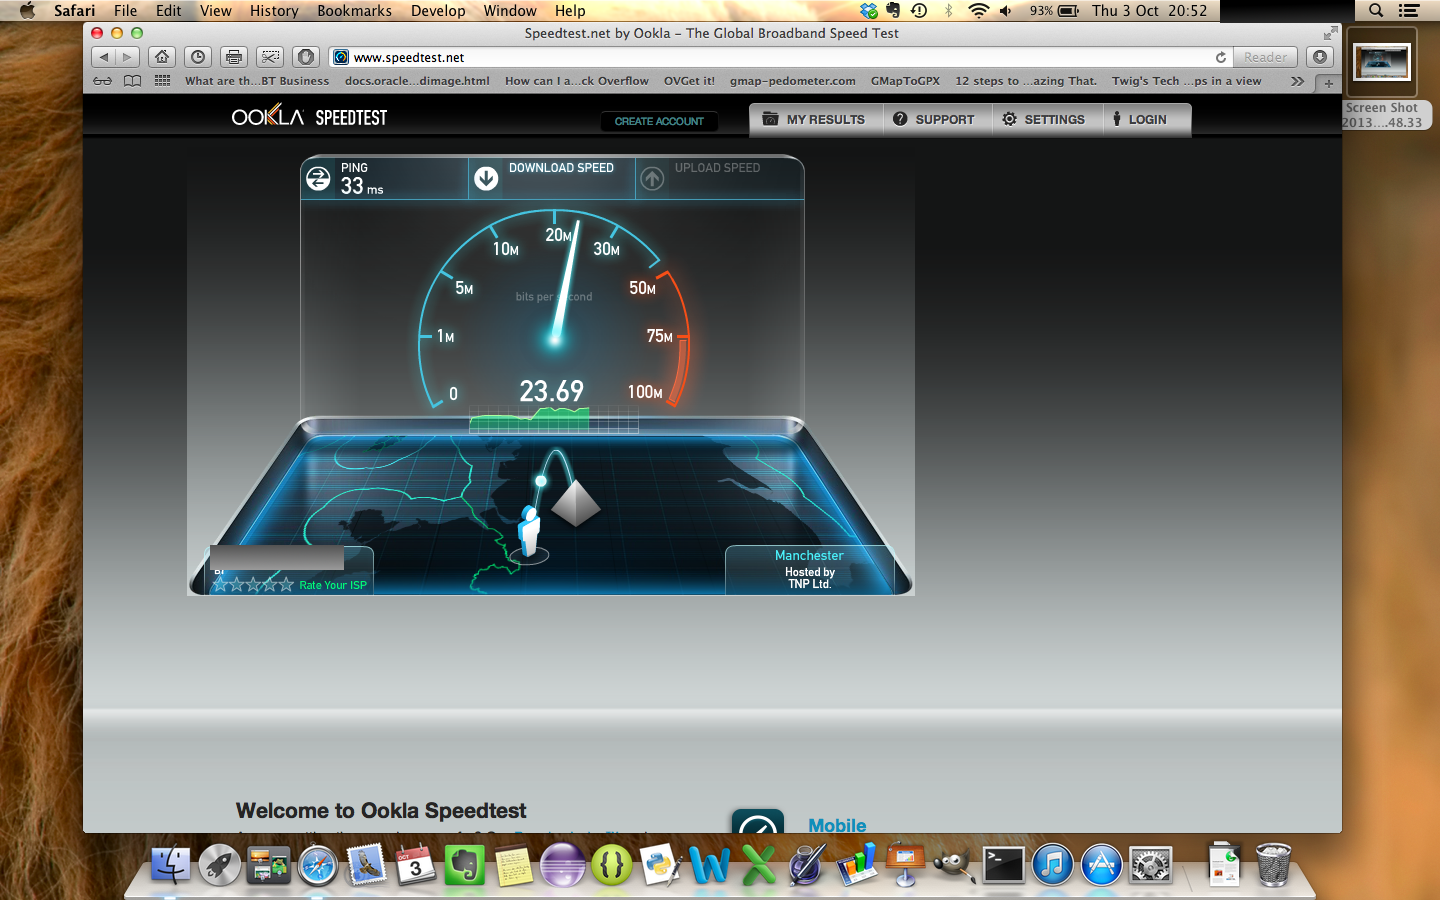Launch Terminal from the Dock
The width and height of the screenshot is (1440, 900).
click(x=1003, y=865)
